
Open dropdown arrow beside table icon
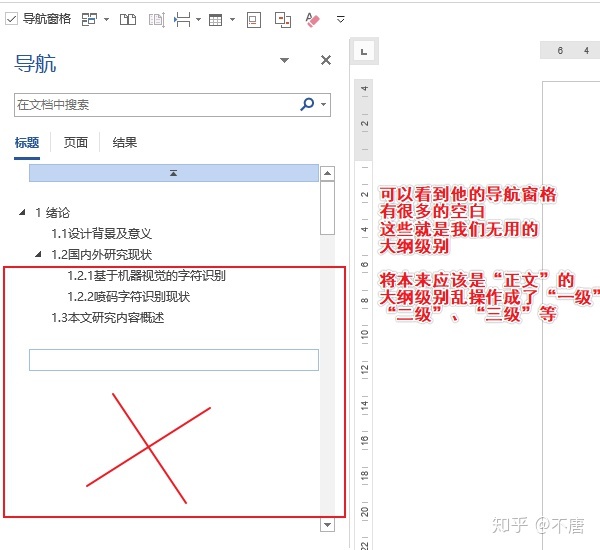pos(232,19)
